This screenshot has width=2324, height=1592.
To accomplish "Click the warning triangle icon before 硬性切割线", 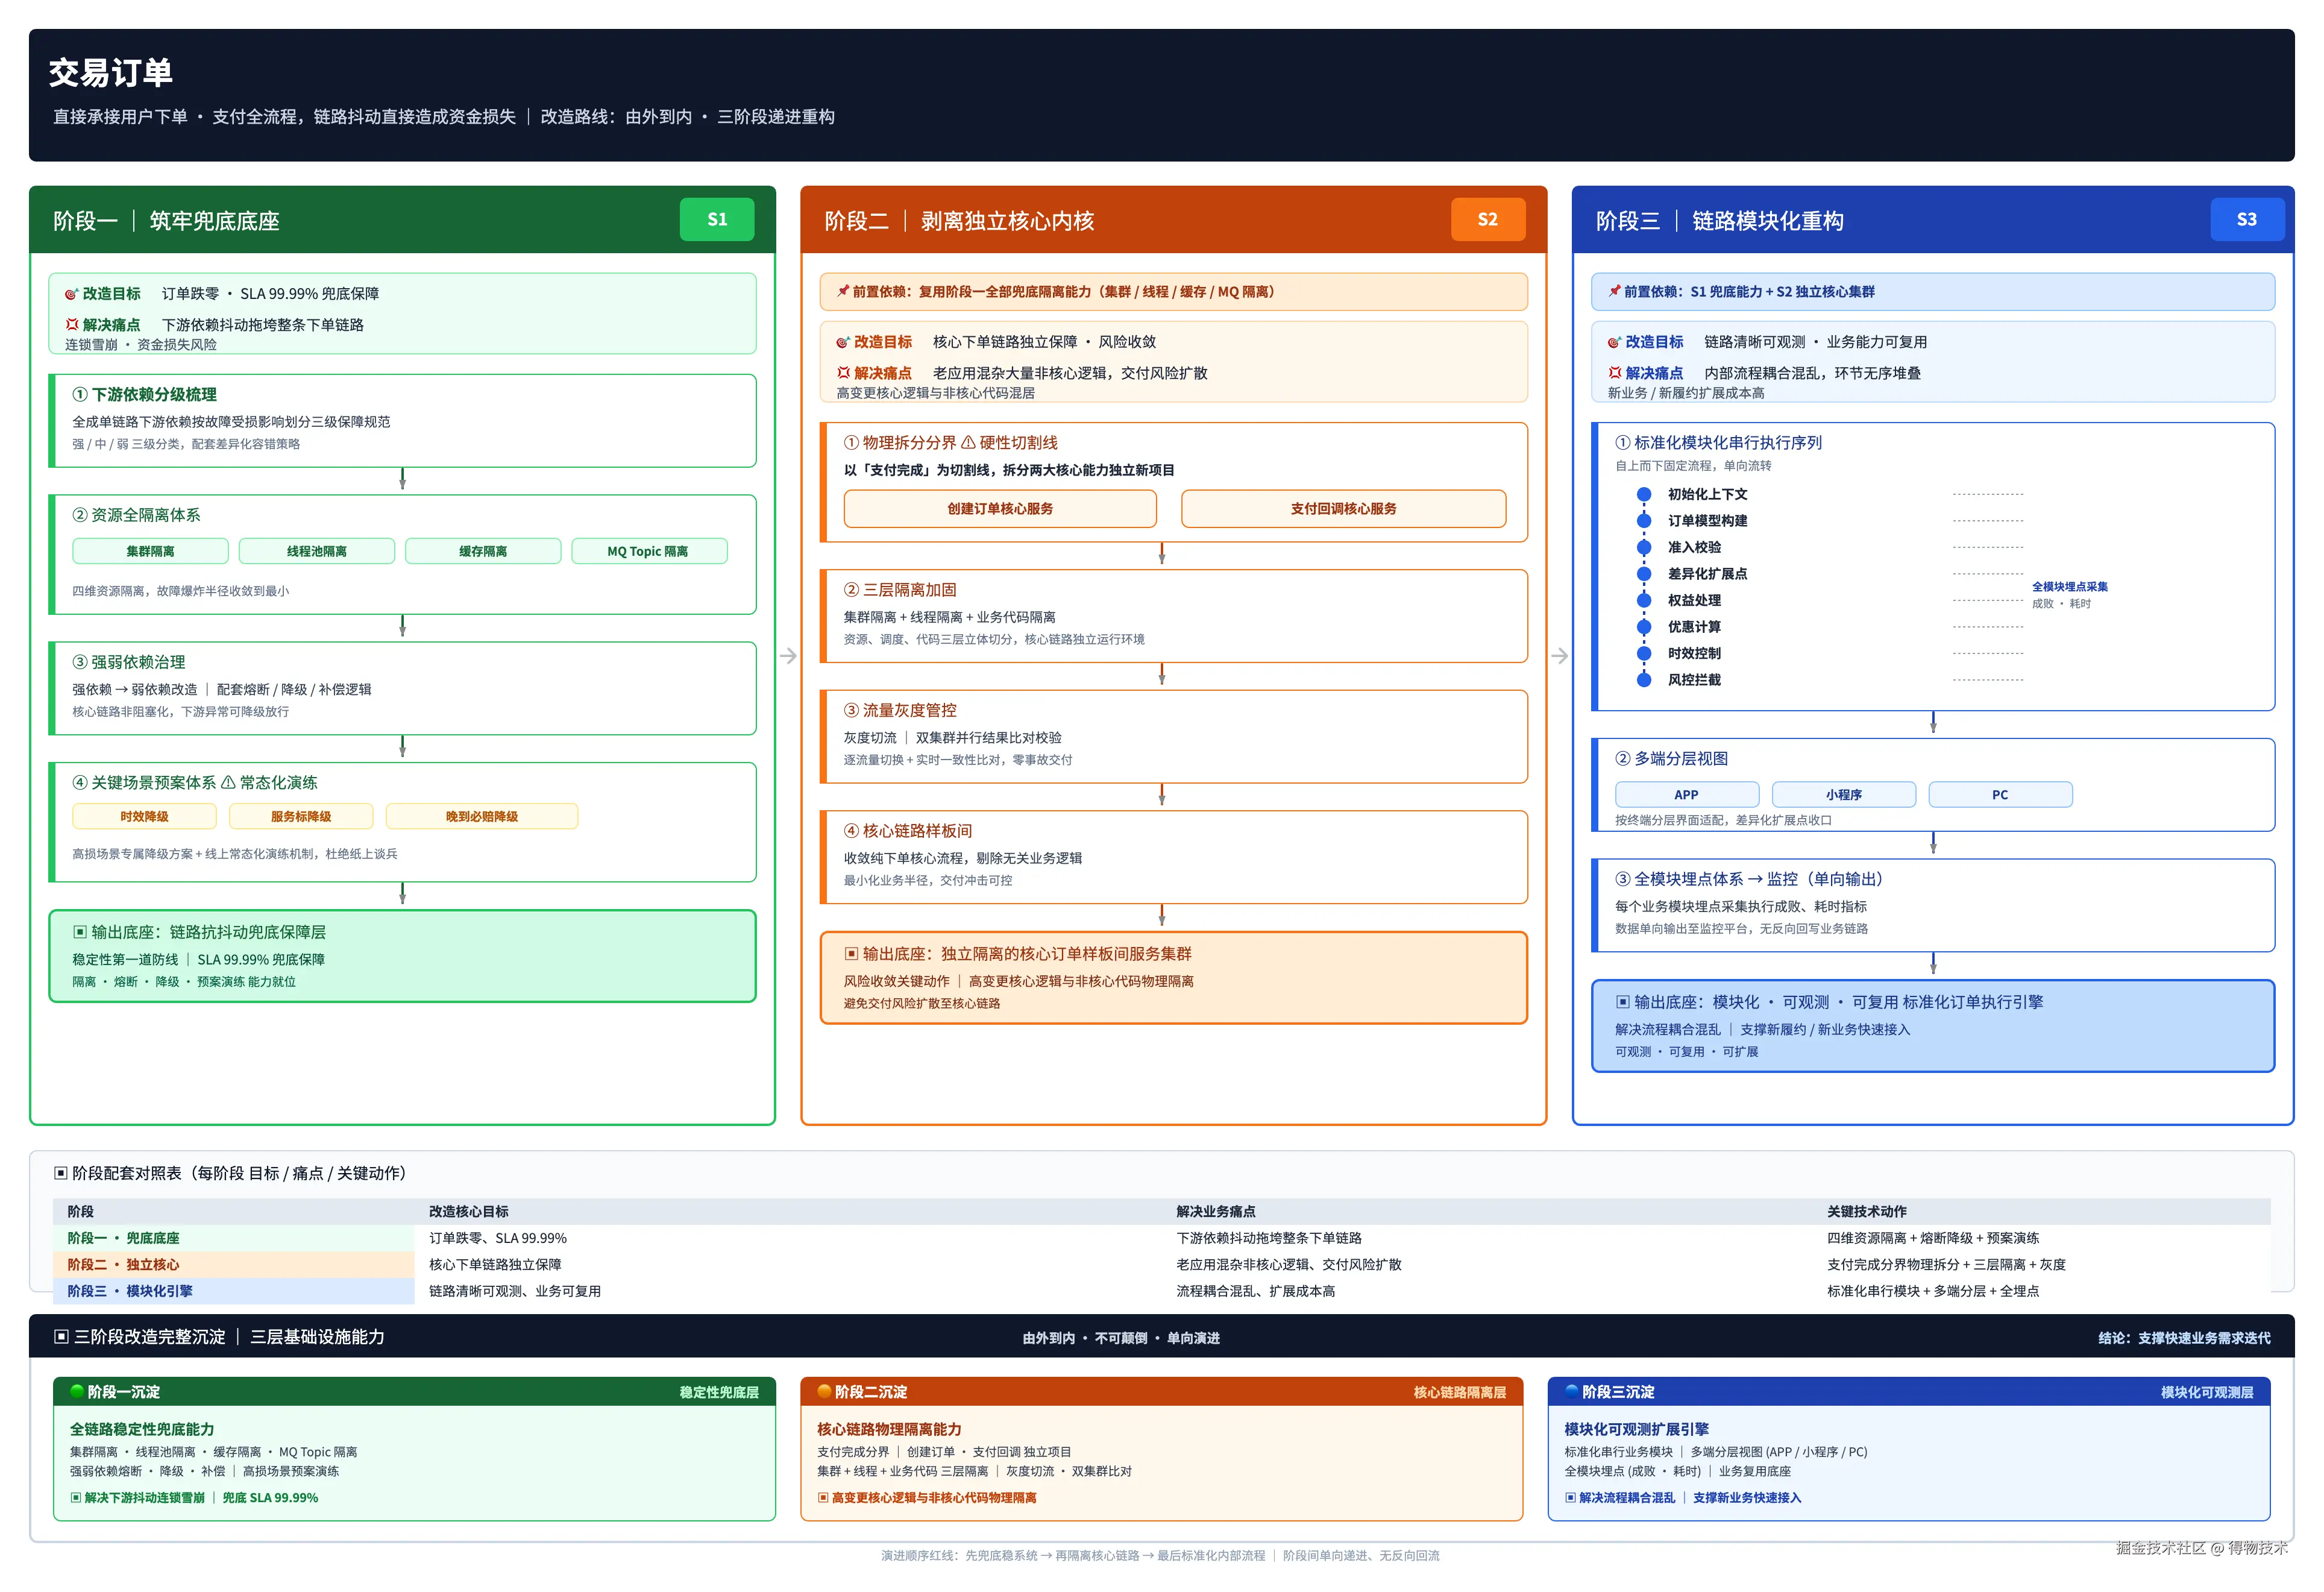I will tap(968, 442).
